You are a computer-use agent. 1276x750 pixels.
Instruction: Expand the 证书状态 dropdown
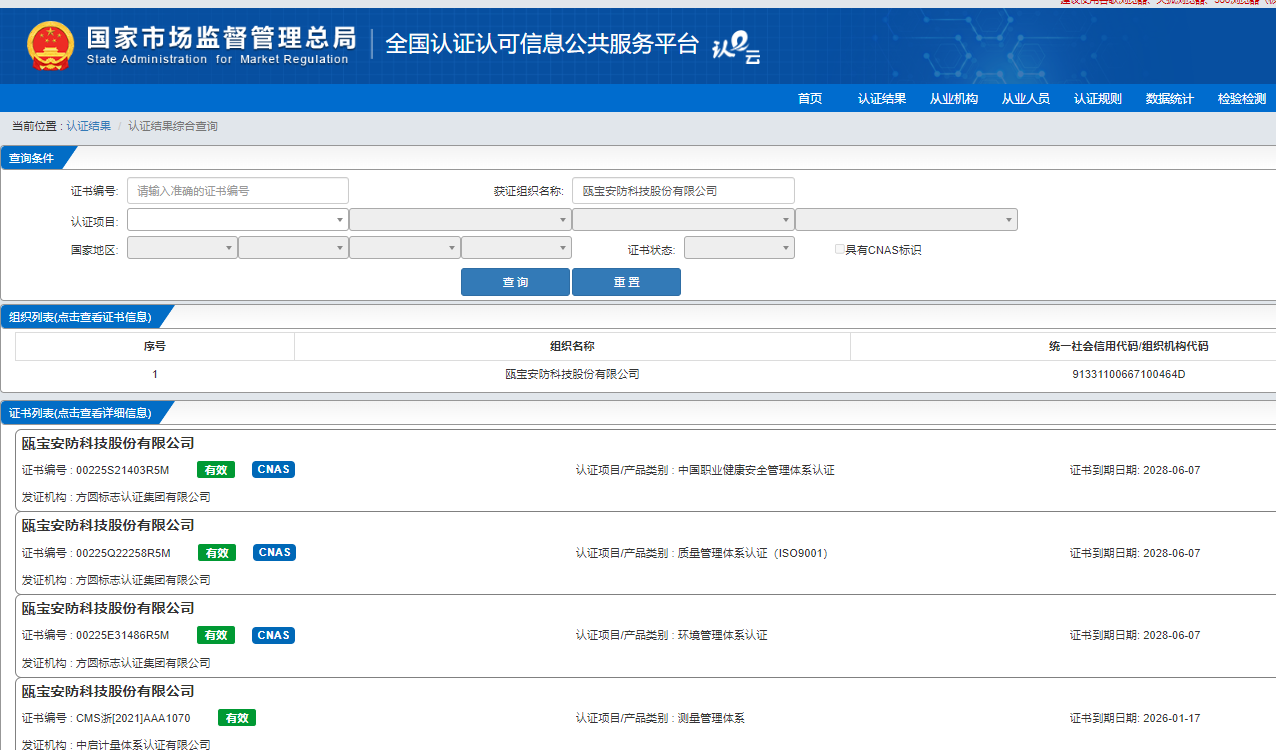(x=739, y=248)
